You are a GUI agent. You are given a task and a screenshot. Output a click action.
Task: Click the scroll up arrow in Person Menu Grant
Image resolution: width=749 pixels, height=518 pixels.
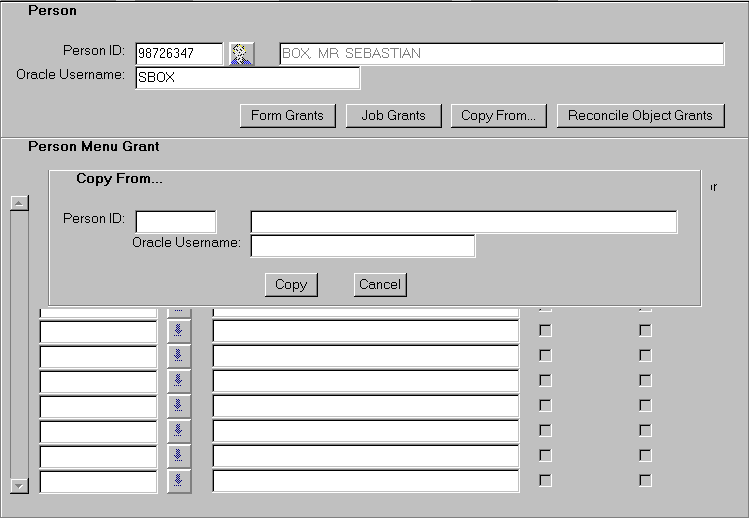click(18, 203)
